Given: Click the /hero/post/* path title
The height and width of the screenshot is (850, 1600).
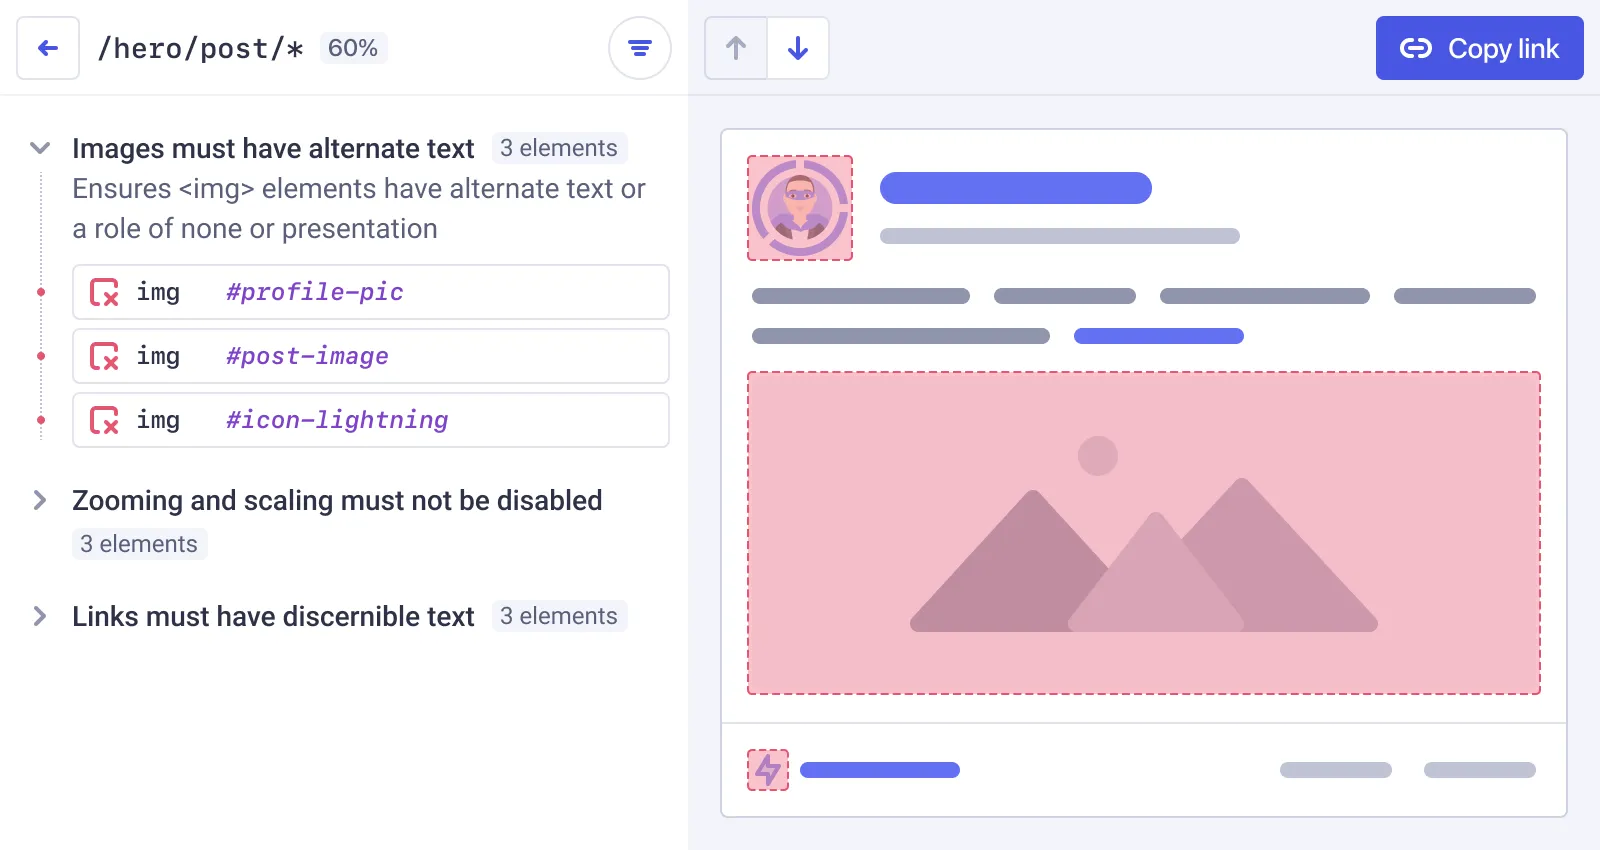Looking at the screenshot, I should [x=200, y=48].
